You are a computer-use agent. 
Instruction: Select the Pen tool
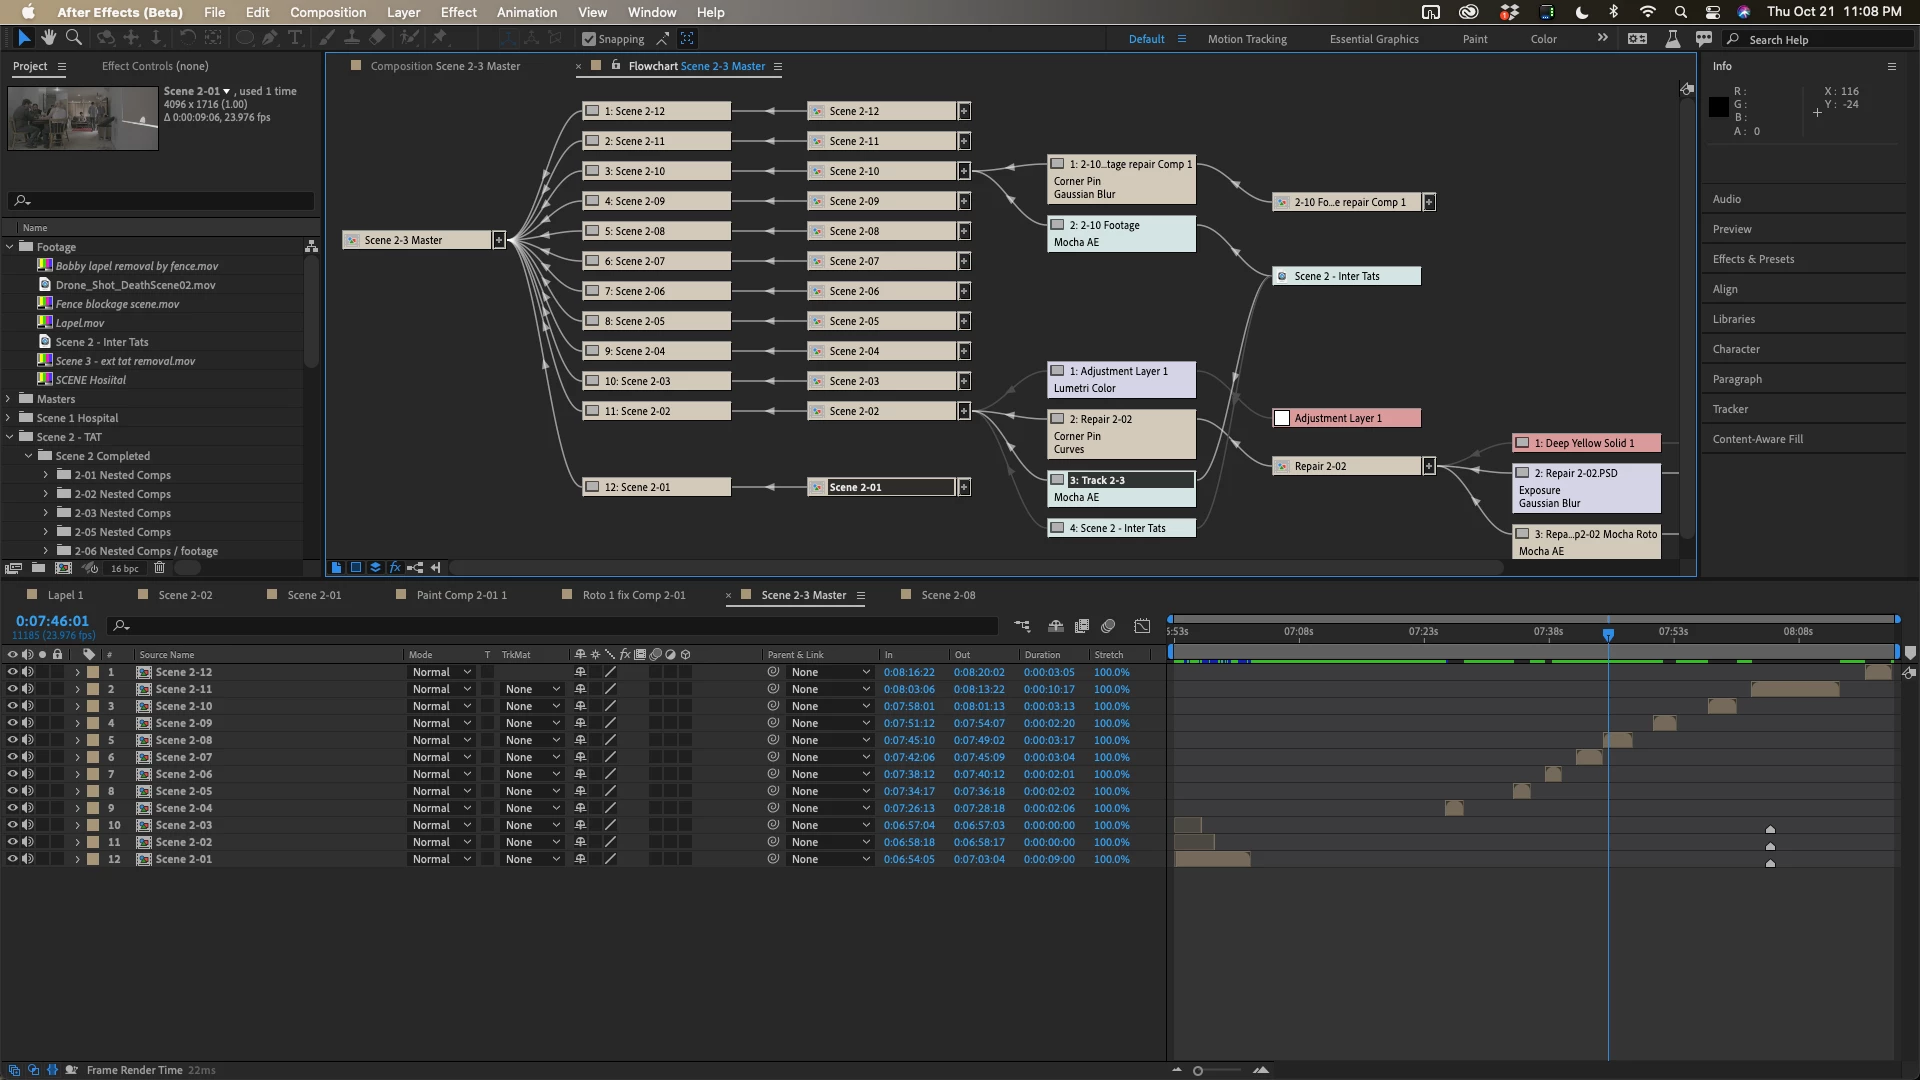tap(270, 38)
